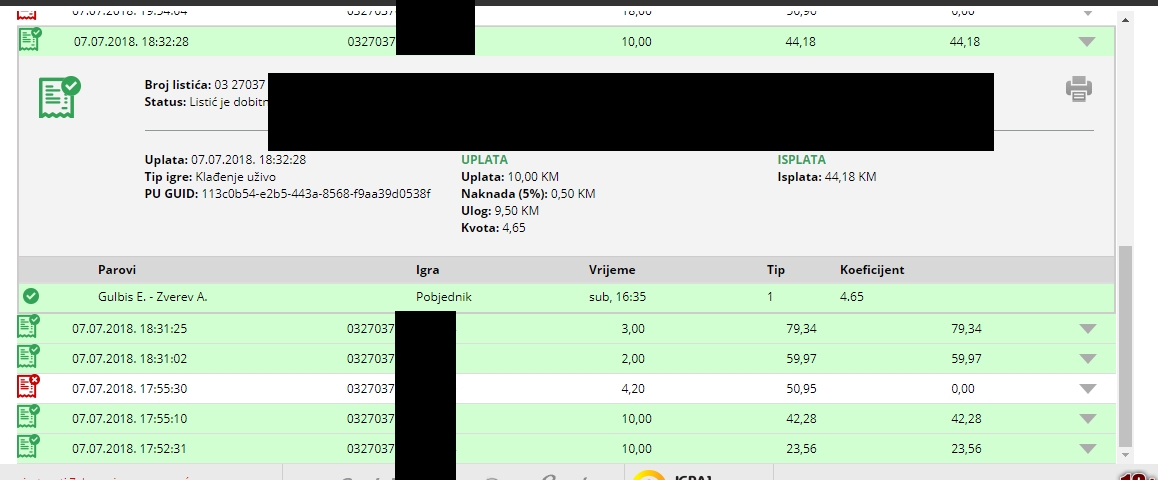Click first 79,34 value in 18:31:25 row
The height and width of the screenshot is (480, 1158).
tap(801, 329)
